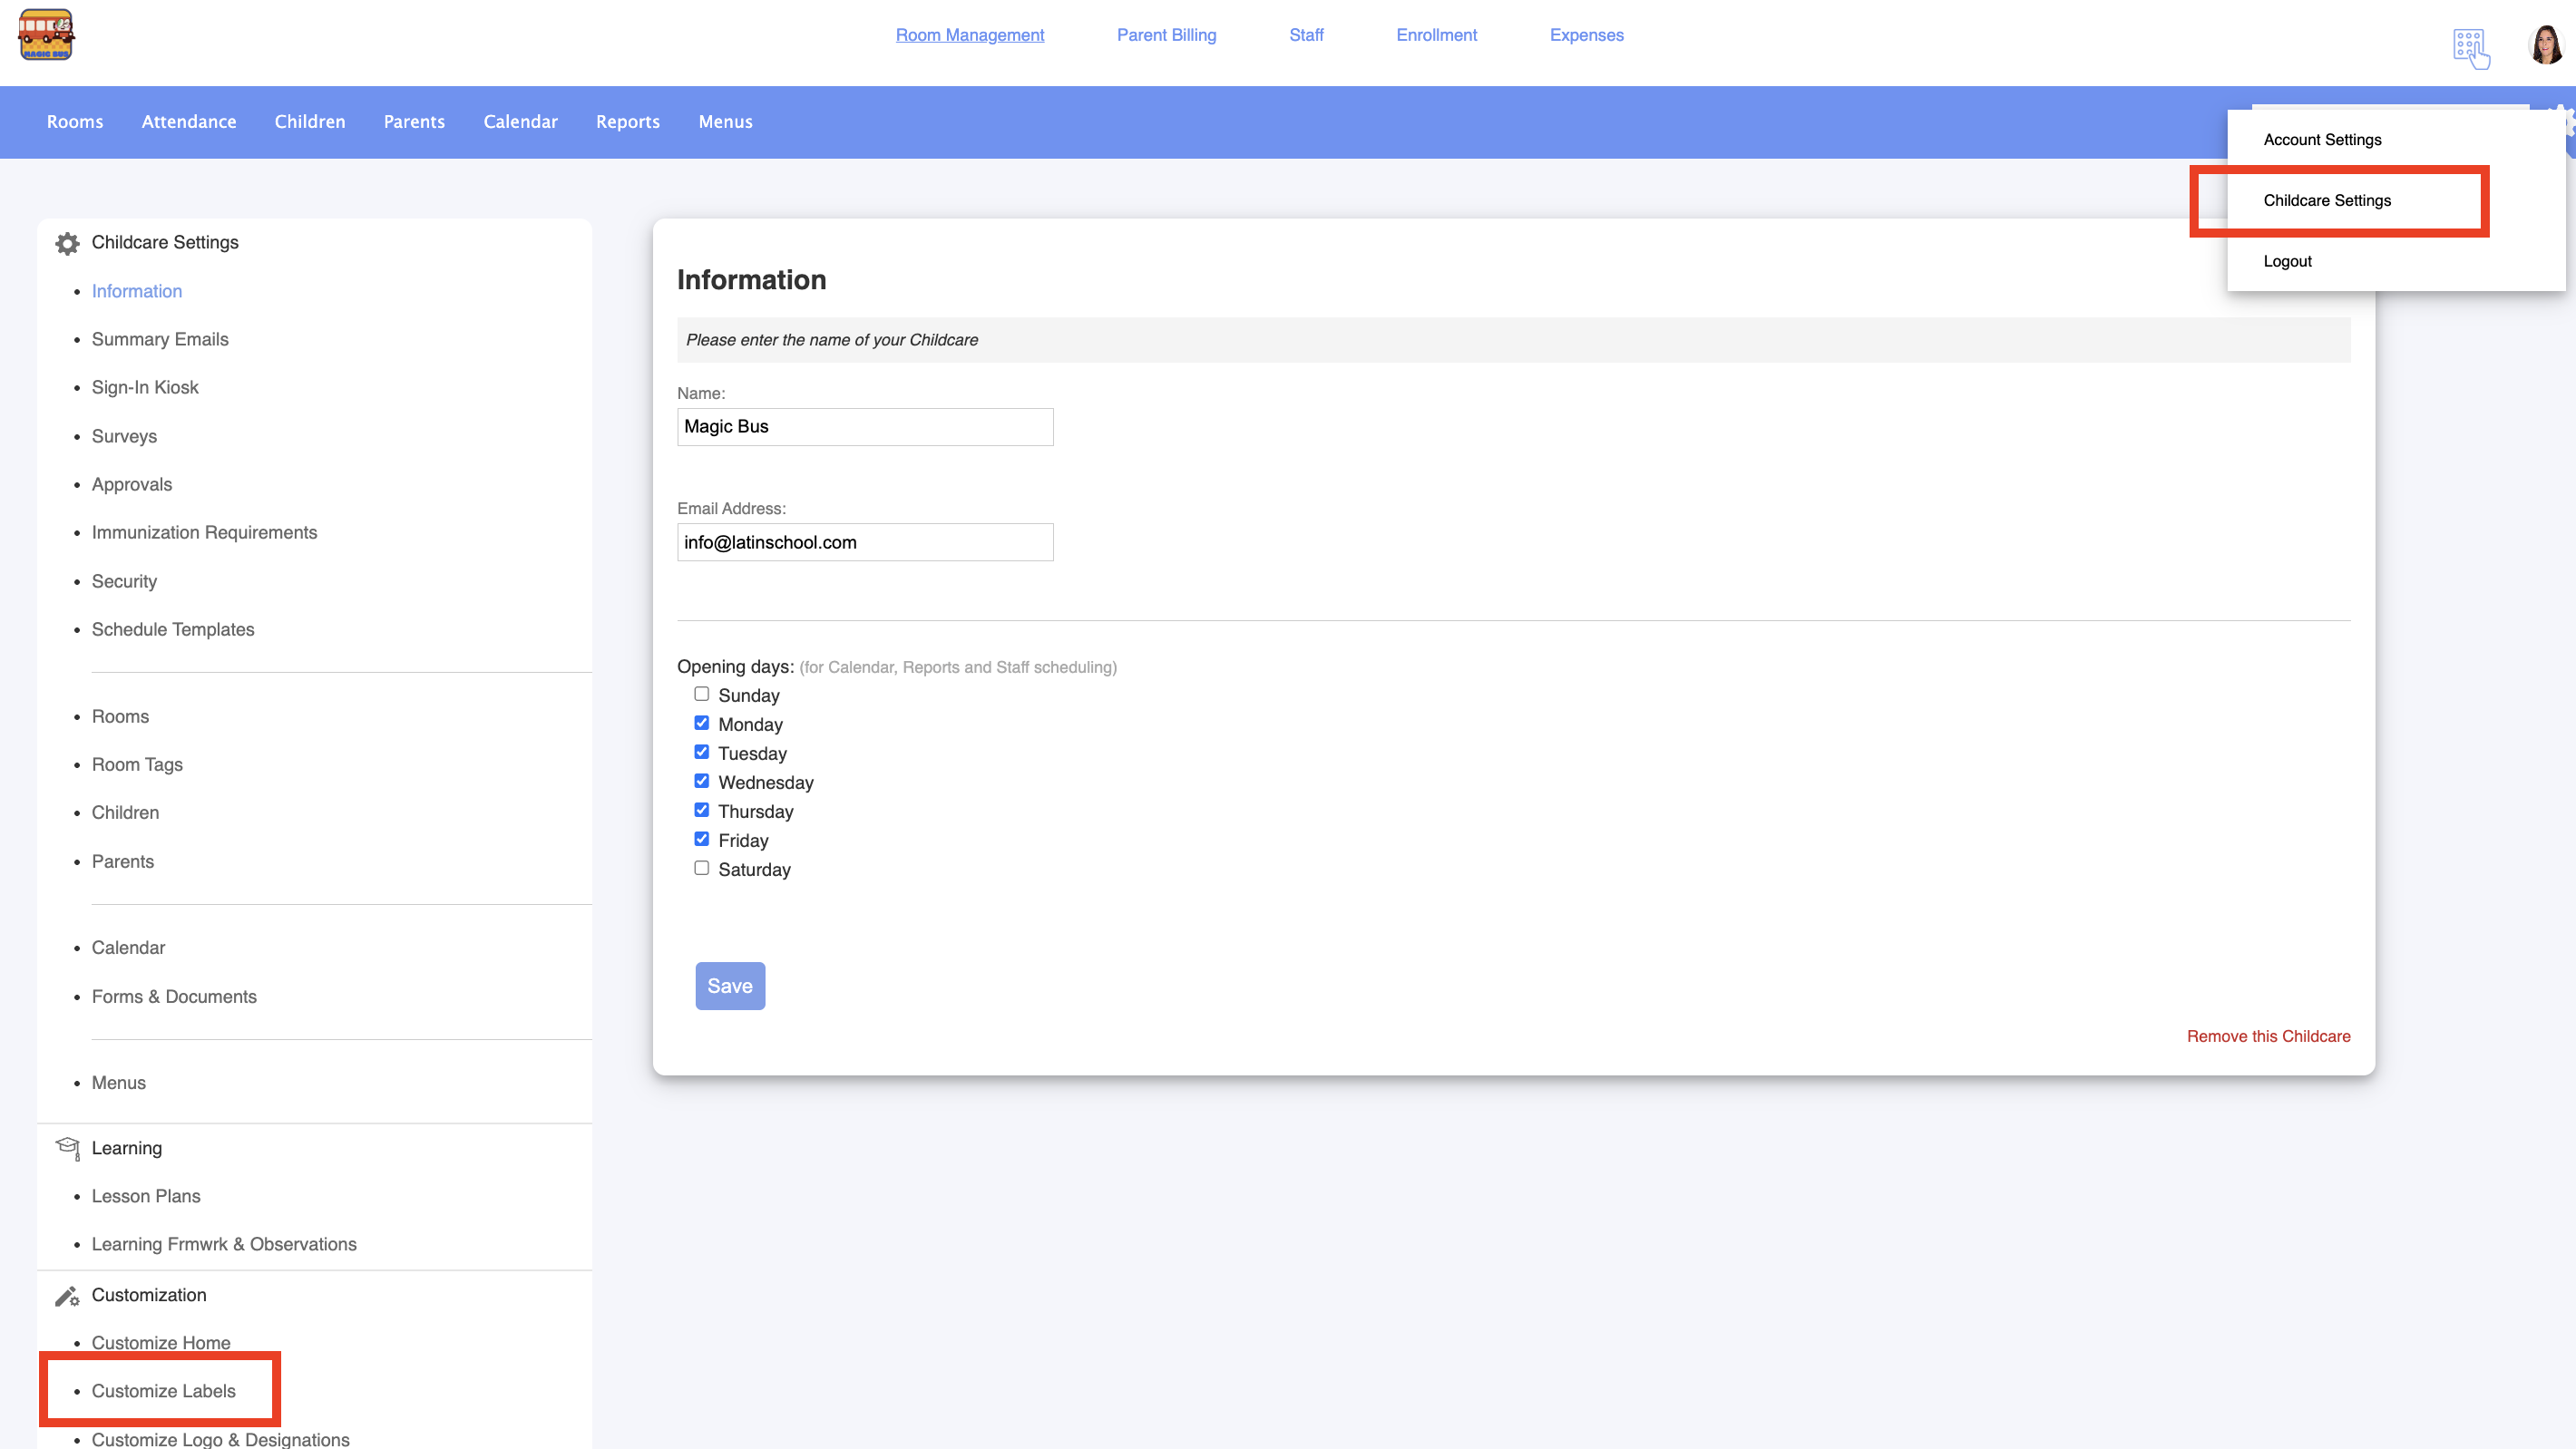The image size is (2576, 1449).
Task: Click the Childcare Settings gear icon
Action: click(67, 243)
